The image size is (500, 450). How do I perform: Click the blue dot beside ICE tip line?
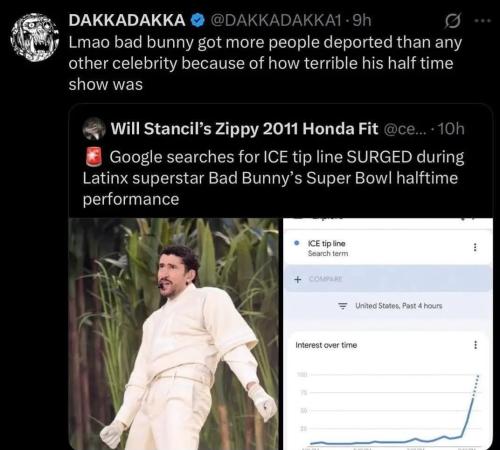point(296,243)
